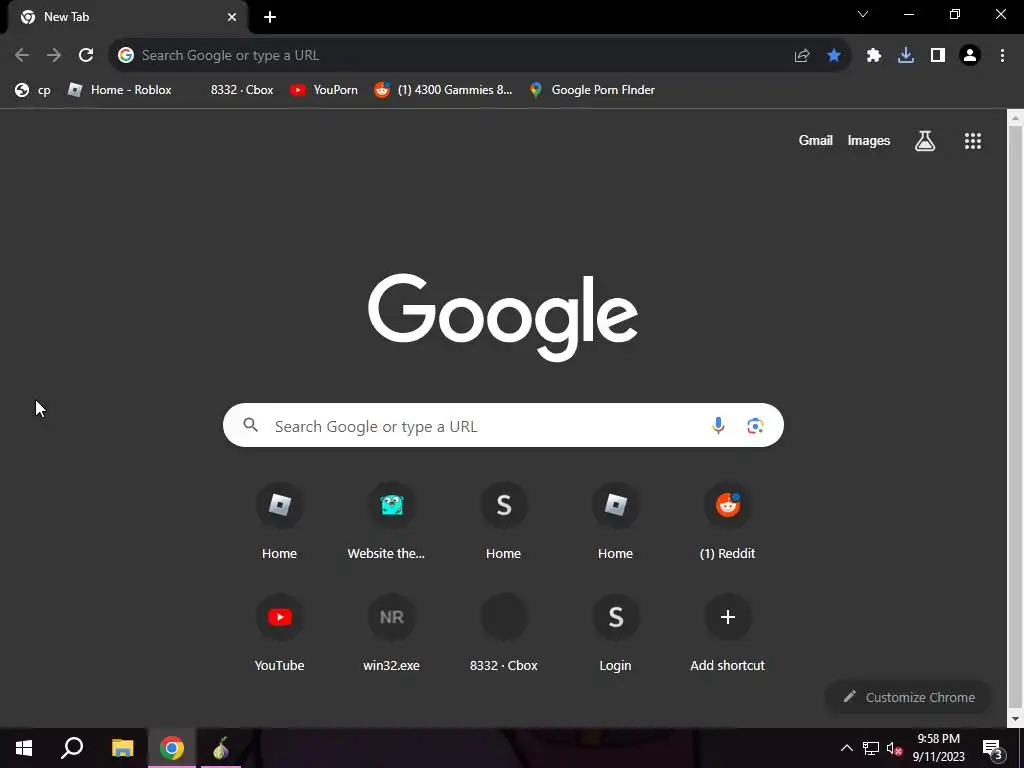Open the taskbar clock showing 9:58 PM

(x=938, y=748)
